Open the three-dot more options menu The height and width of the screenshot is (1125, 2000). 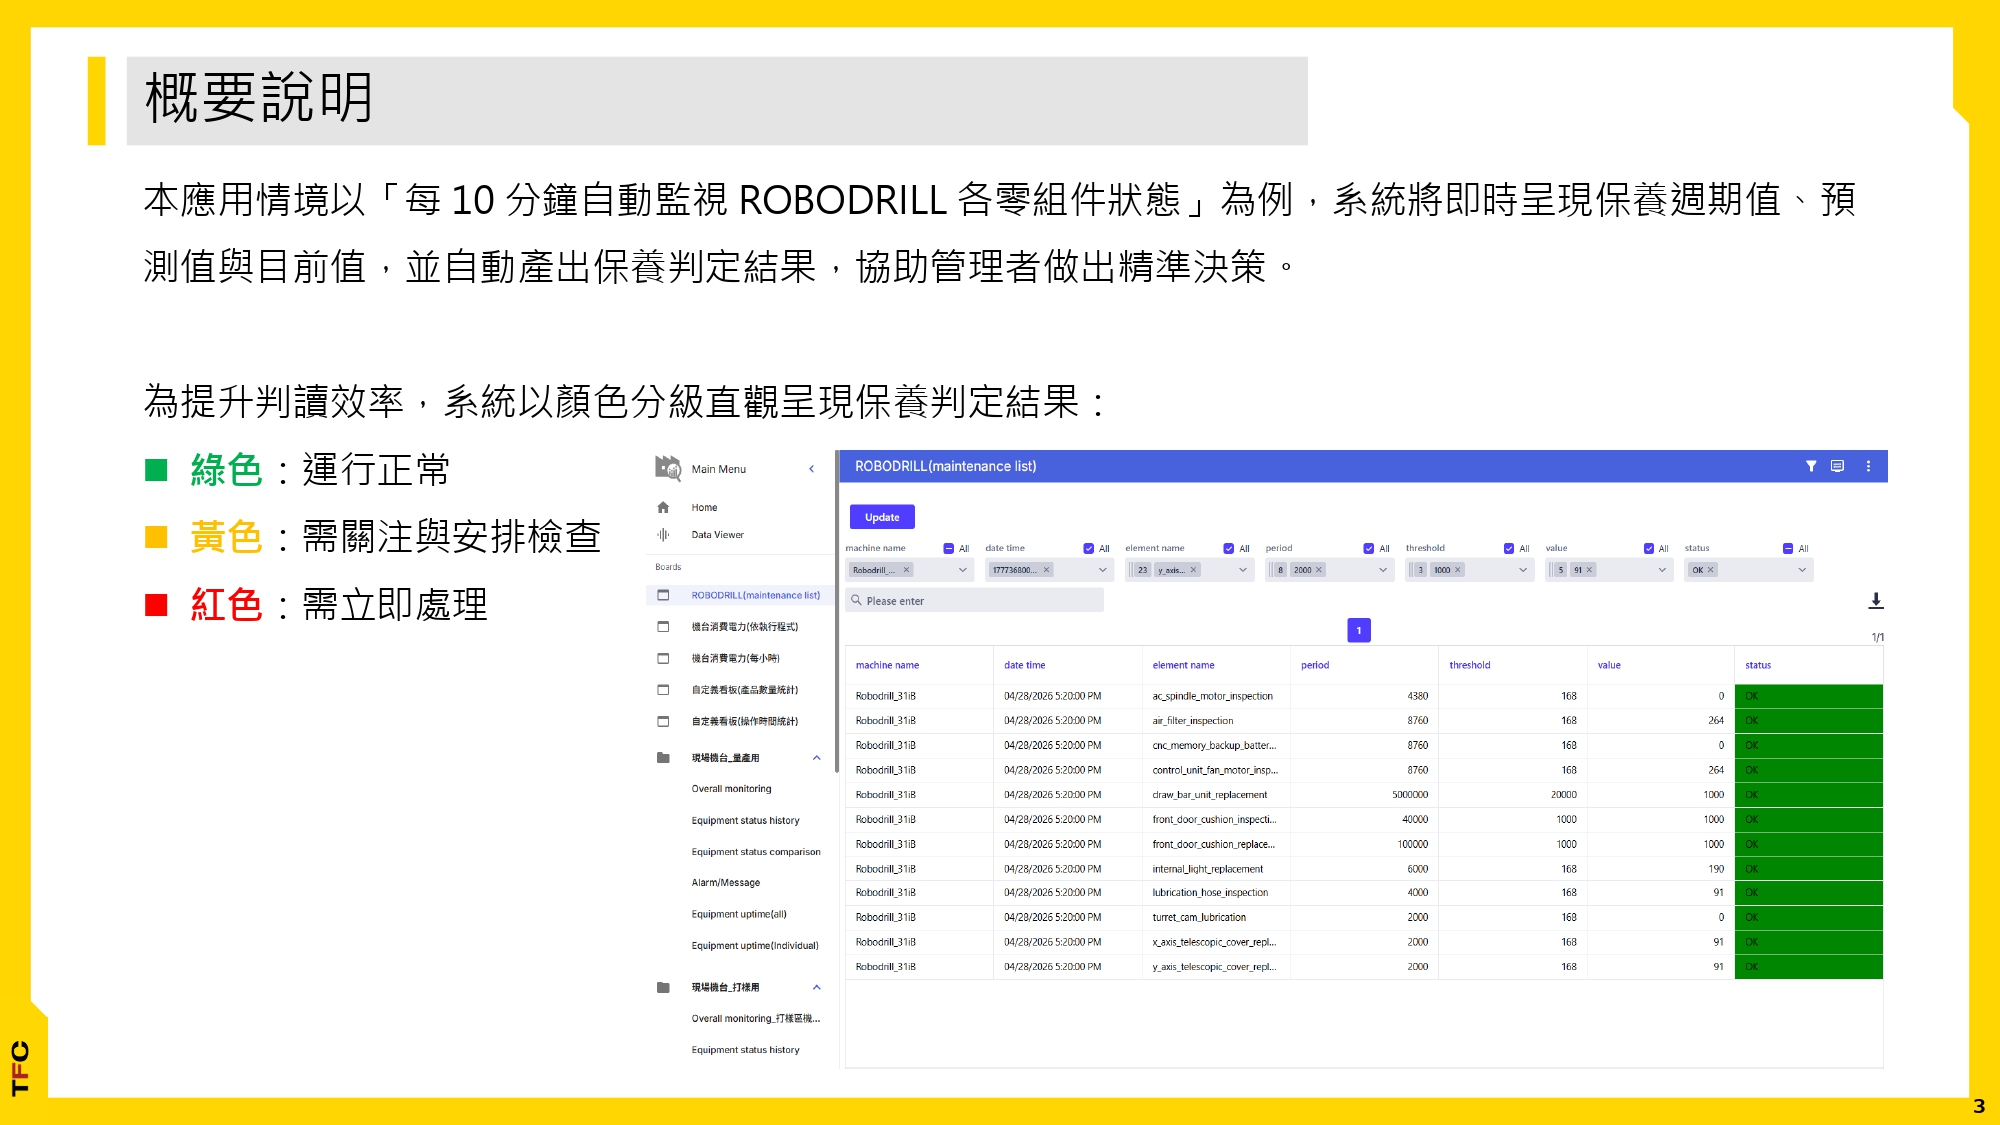tap(1868, 466)
